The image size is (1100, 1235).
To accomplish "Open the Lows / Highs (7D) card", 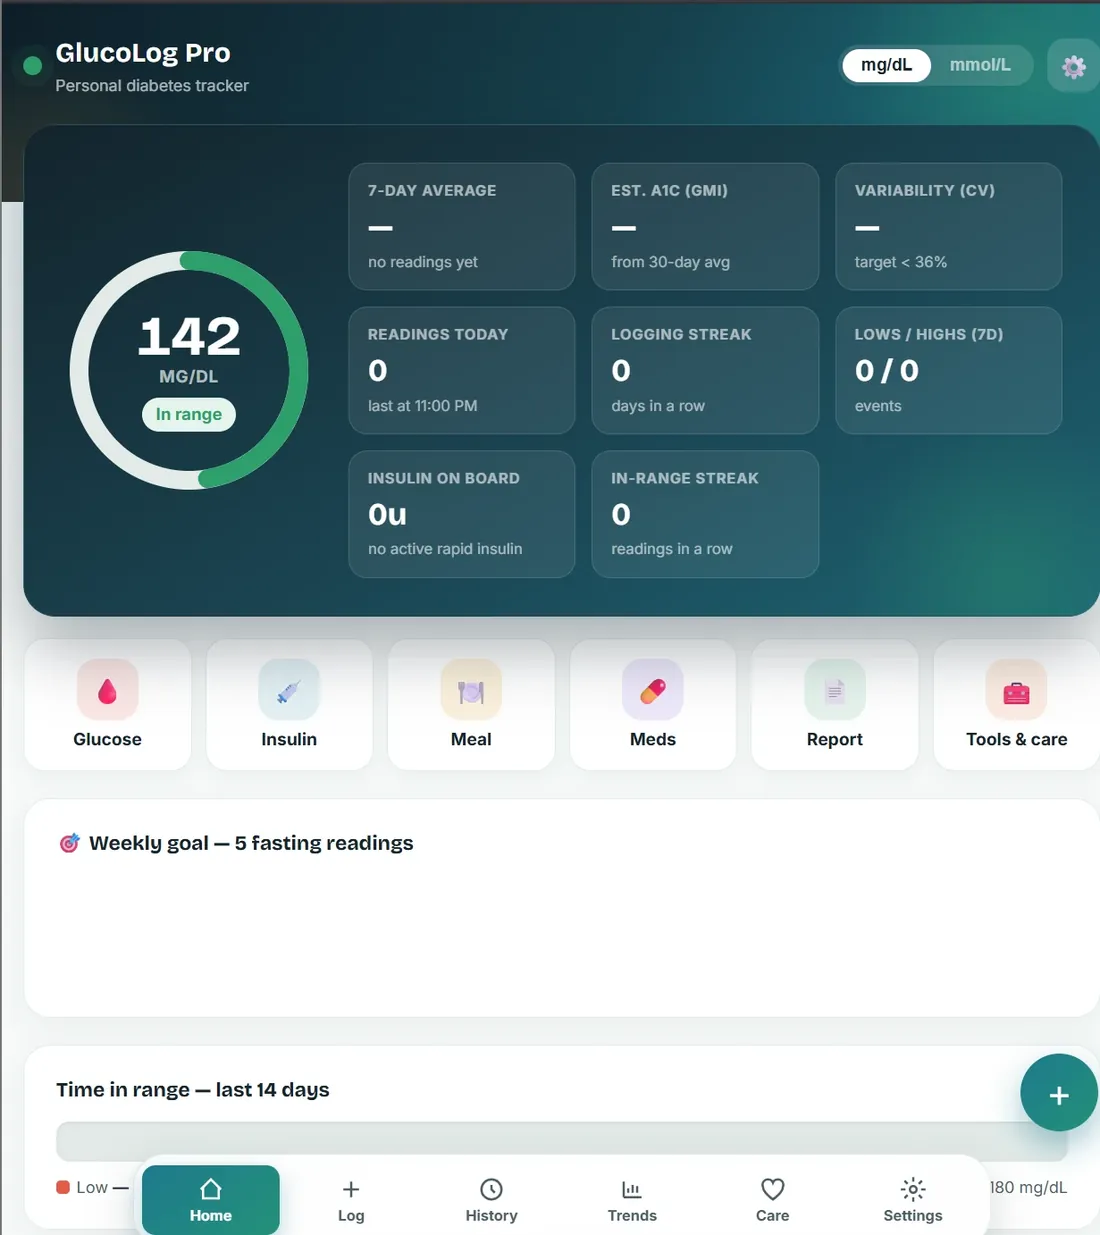I will click(x=949, y=370).
